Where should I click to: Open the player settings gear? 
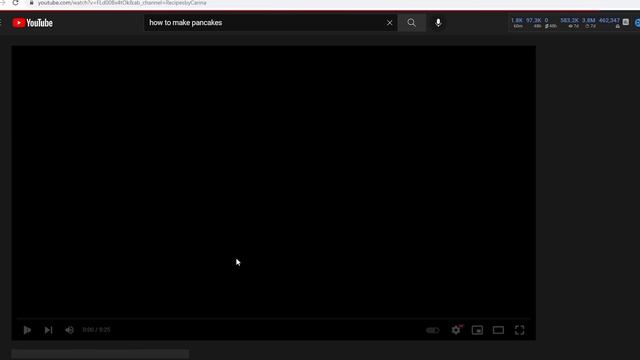(x=456, y=330)
